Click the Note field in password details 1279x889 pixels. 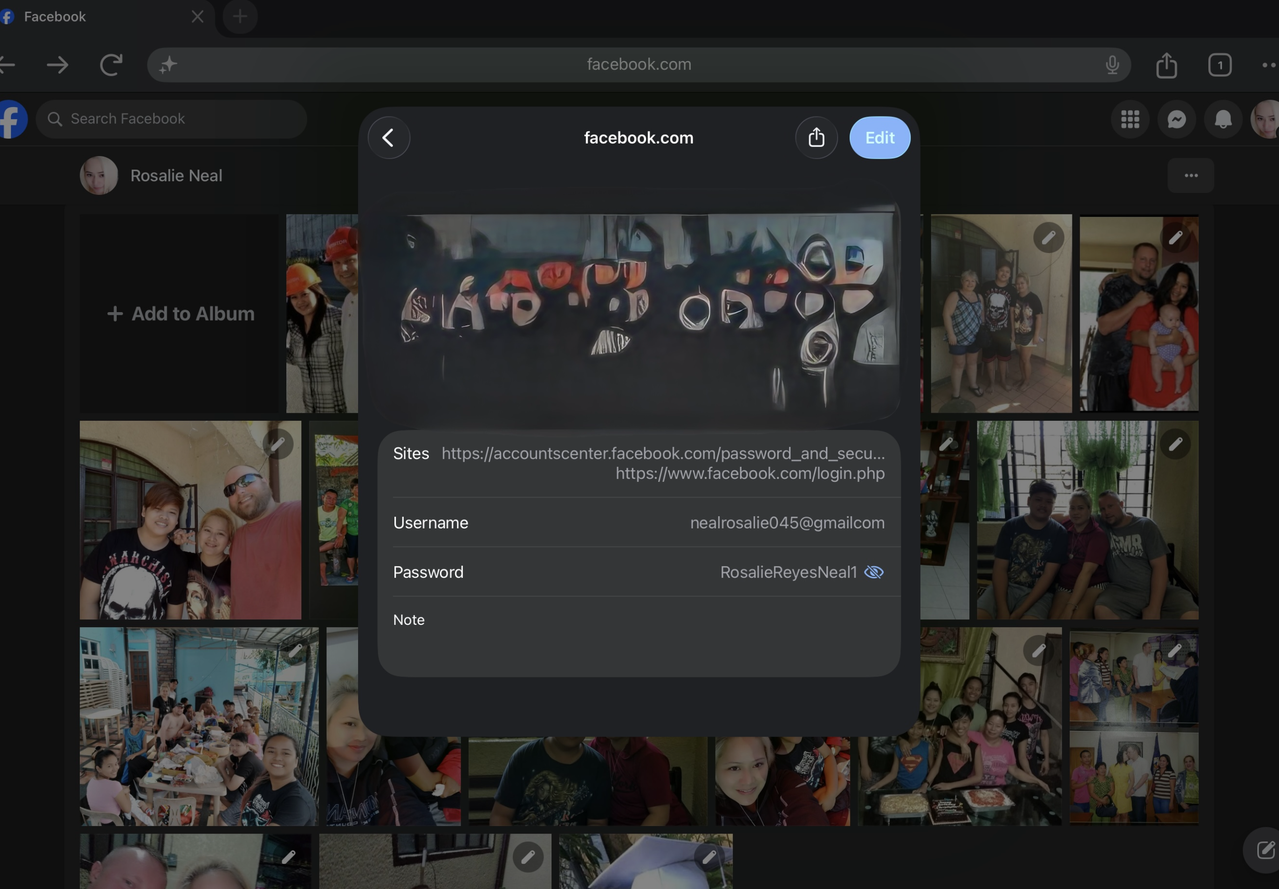point(639,633)
